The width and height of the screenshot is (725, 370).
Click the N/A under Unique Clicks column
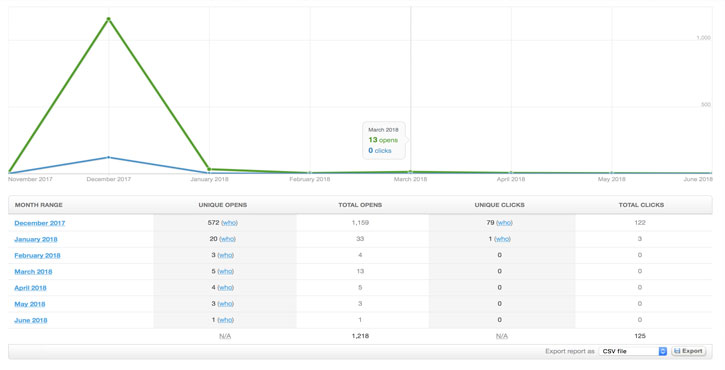tap(502, 336)
